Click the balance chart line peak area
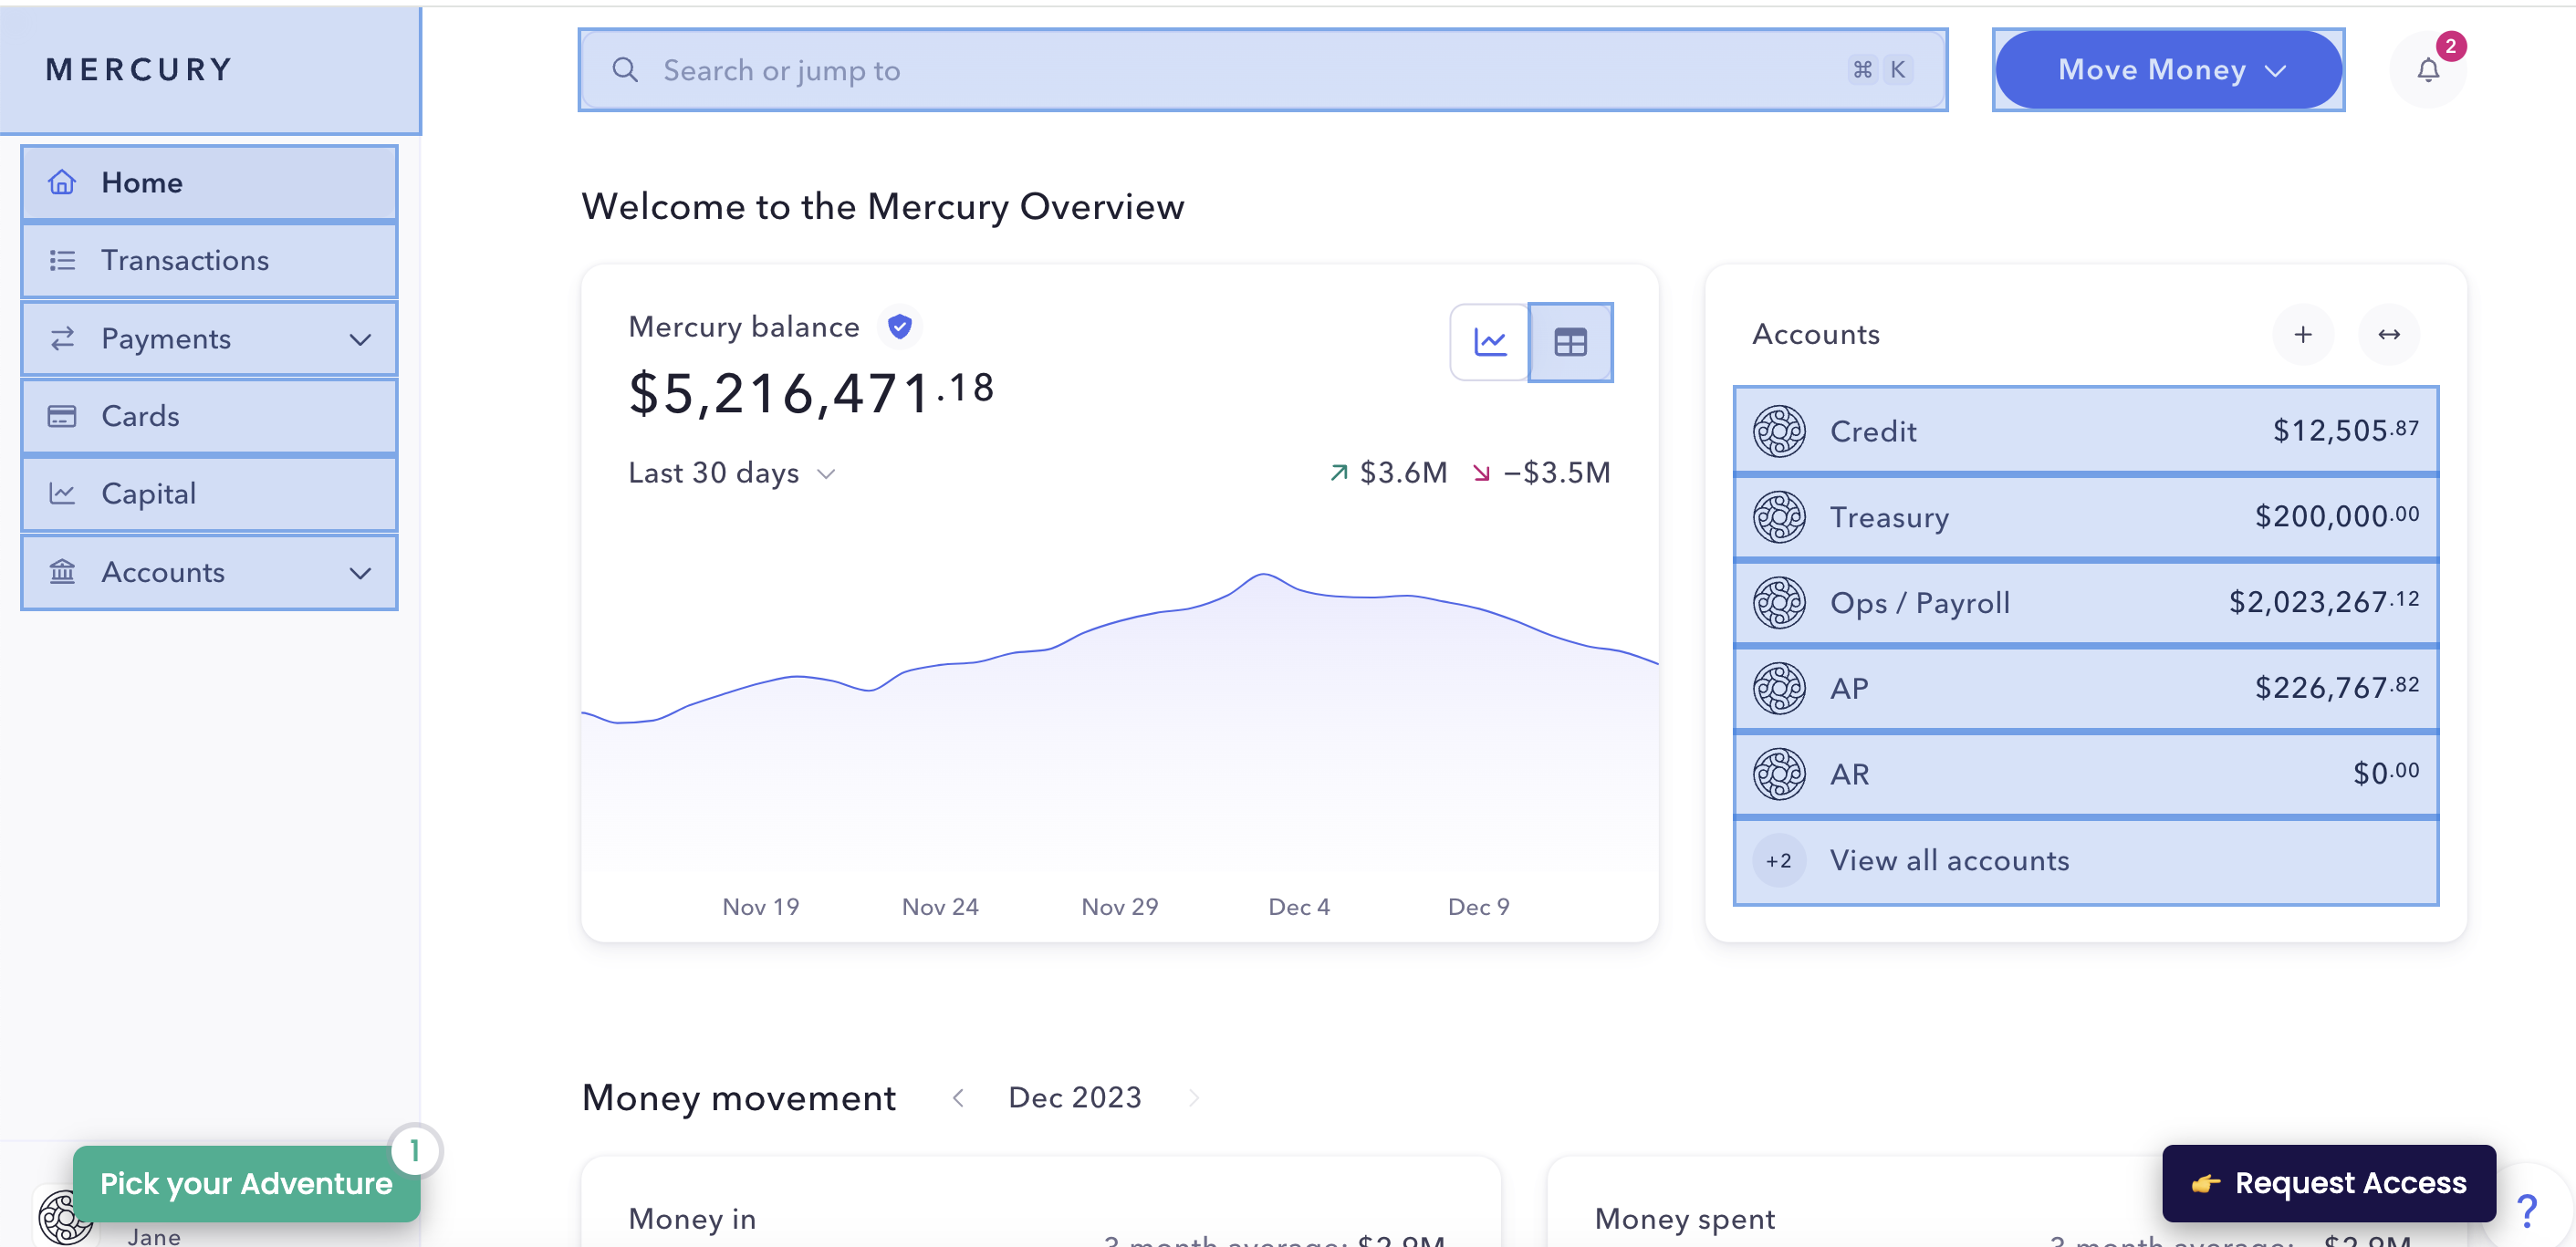The image size is (2576, 1247). tap(1264, 576)
